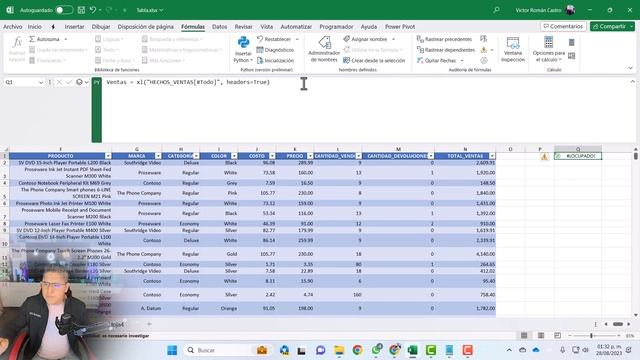Click Rastrear dependientes
The height and width of the screenshot is (360, 640).
(x=446, y=50)
